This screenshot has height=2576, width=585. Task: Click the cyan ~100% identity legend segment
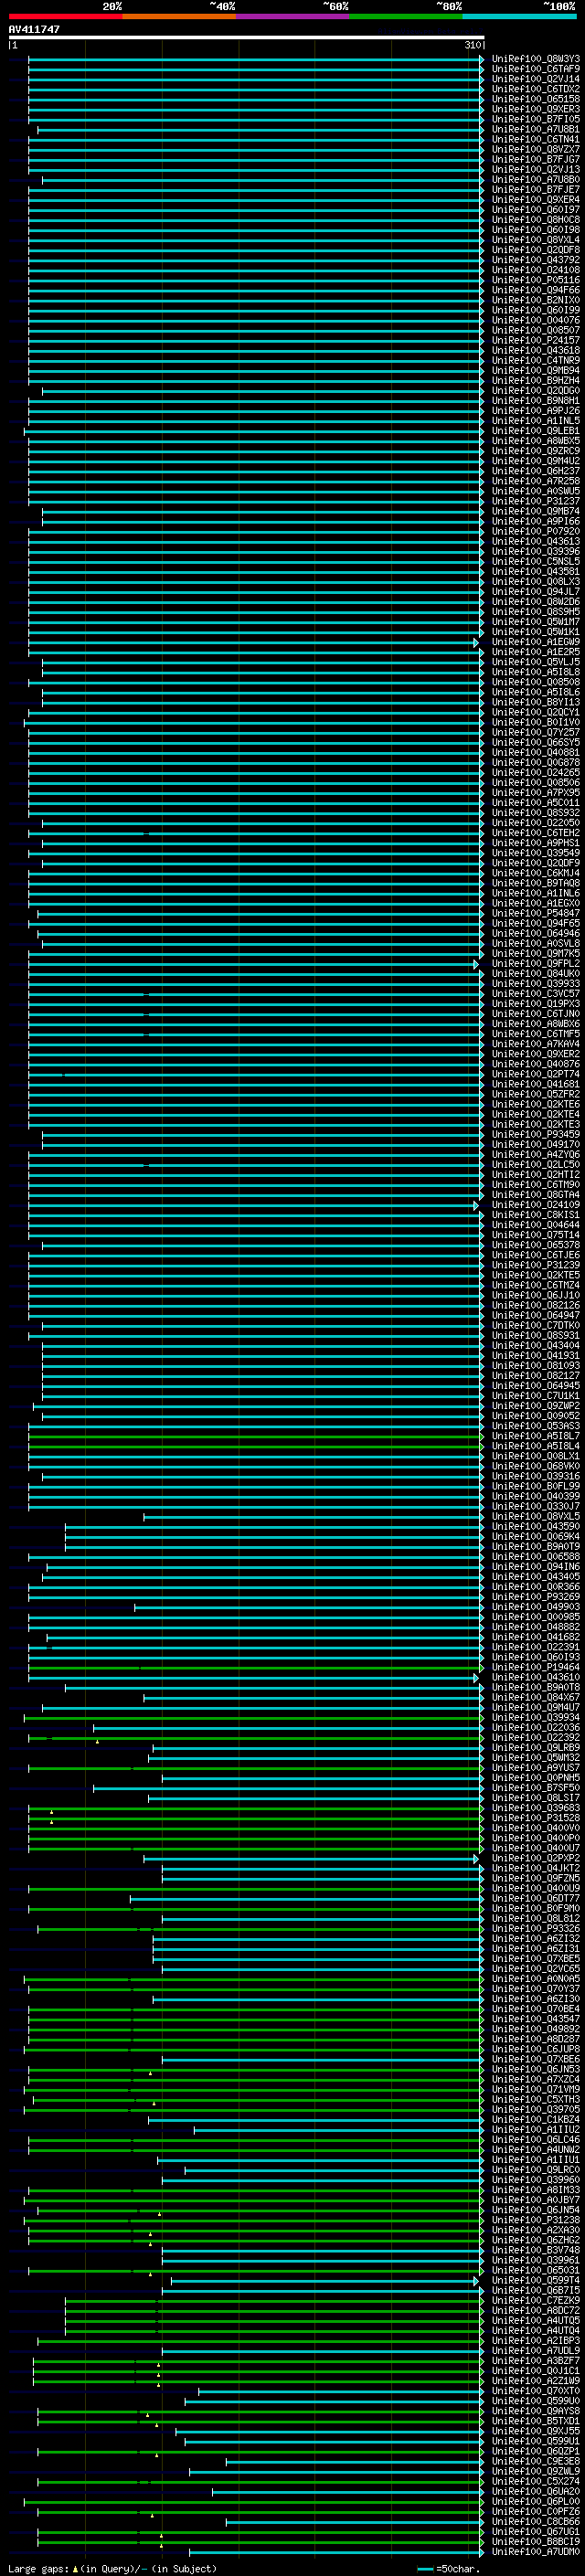pyautogui.click(x=520, y=16)
